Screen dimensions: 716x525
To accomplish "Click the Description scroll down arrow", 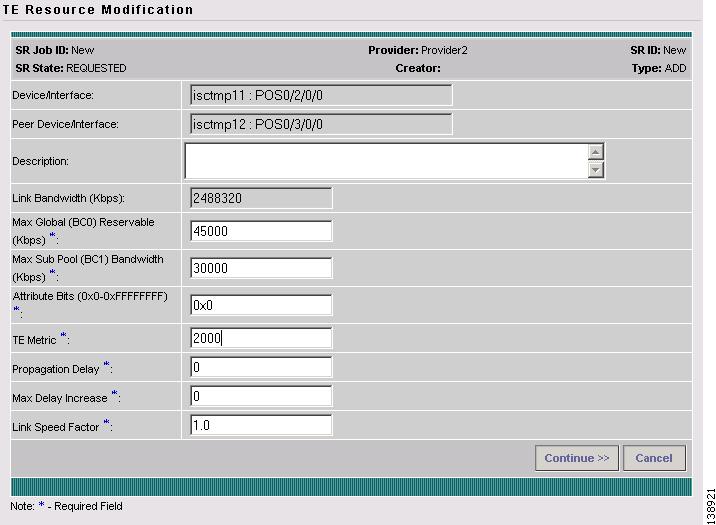I will click(x=595, y=170).
